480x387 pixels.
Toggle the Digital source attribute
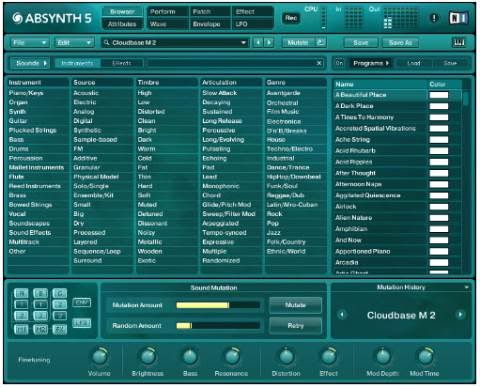coord(83,121)
